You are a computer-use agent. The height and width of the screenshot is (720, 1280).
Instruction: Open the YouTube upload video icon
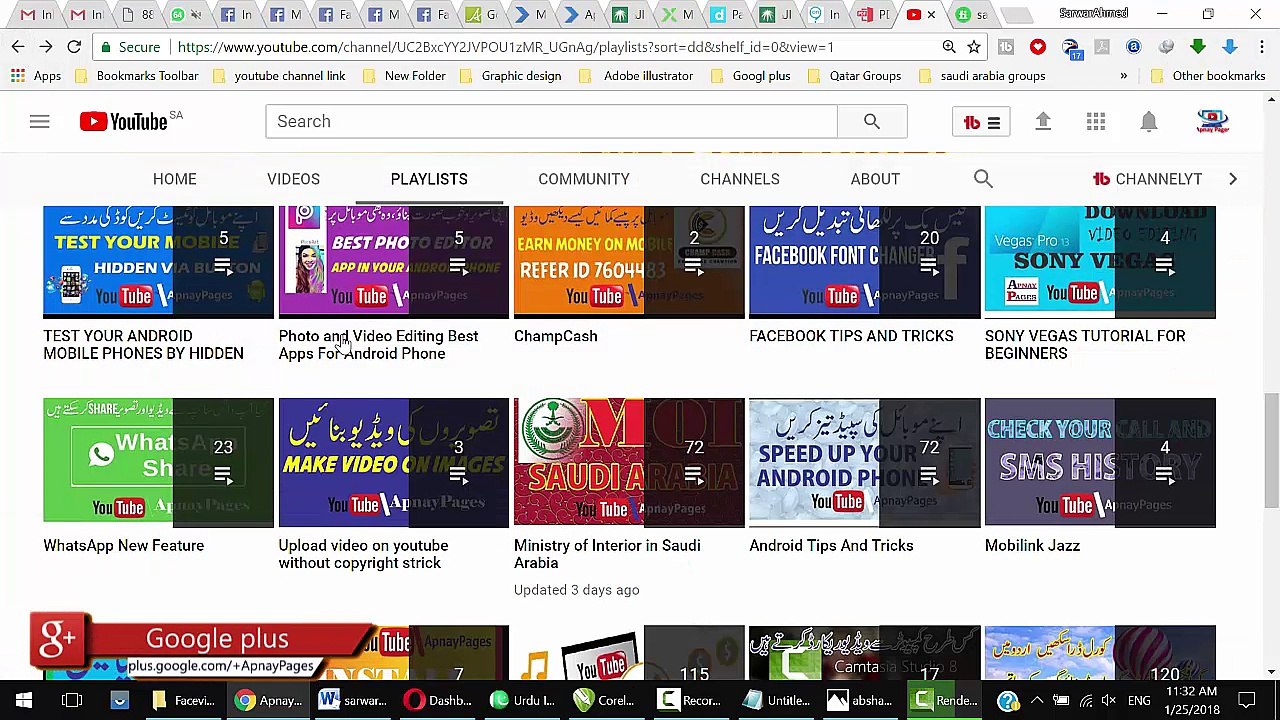pos(1043,121)
